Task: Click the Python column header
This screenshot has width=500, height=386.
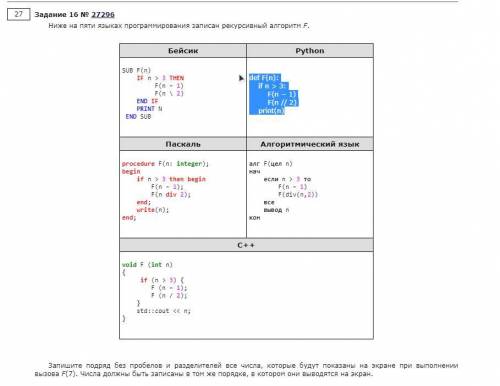Action: coord(310,51)
